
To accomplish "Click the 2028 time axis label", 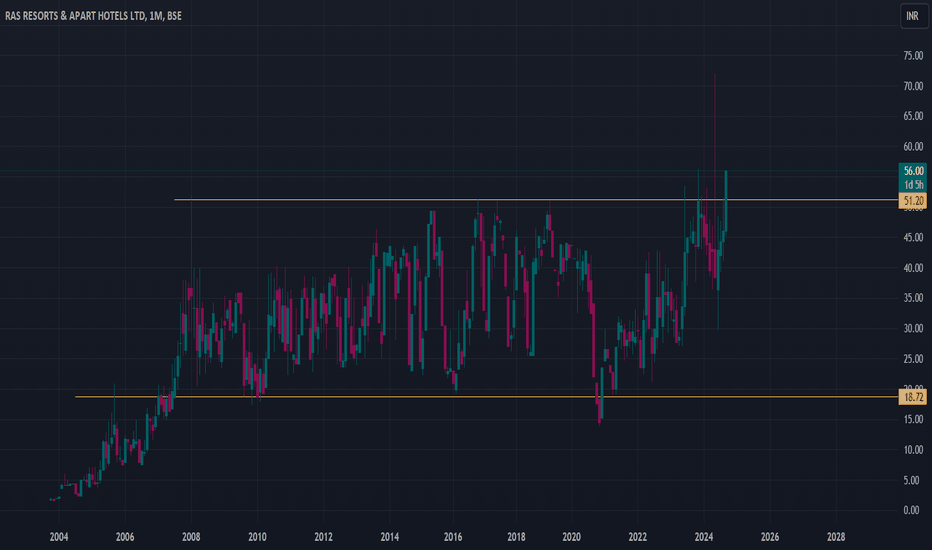I will click(836, 537).
